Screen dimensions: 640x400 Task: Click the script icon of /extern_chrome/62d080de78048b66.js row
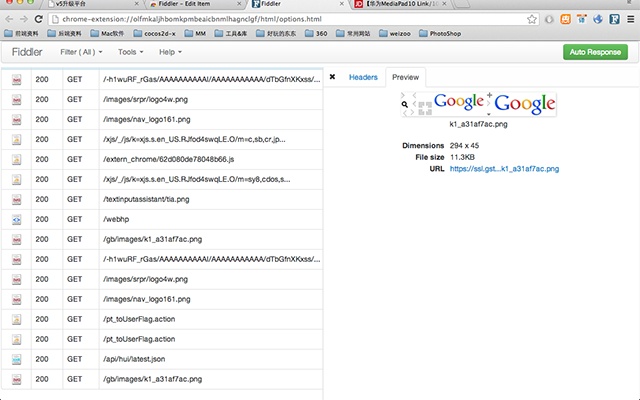click(x=16, y=160)
